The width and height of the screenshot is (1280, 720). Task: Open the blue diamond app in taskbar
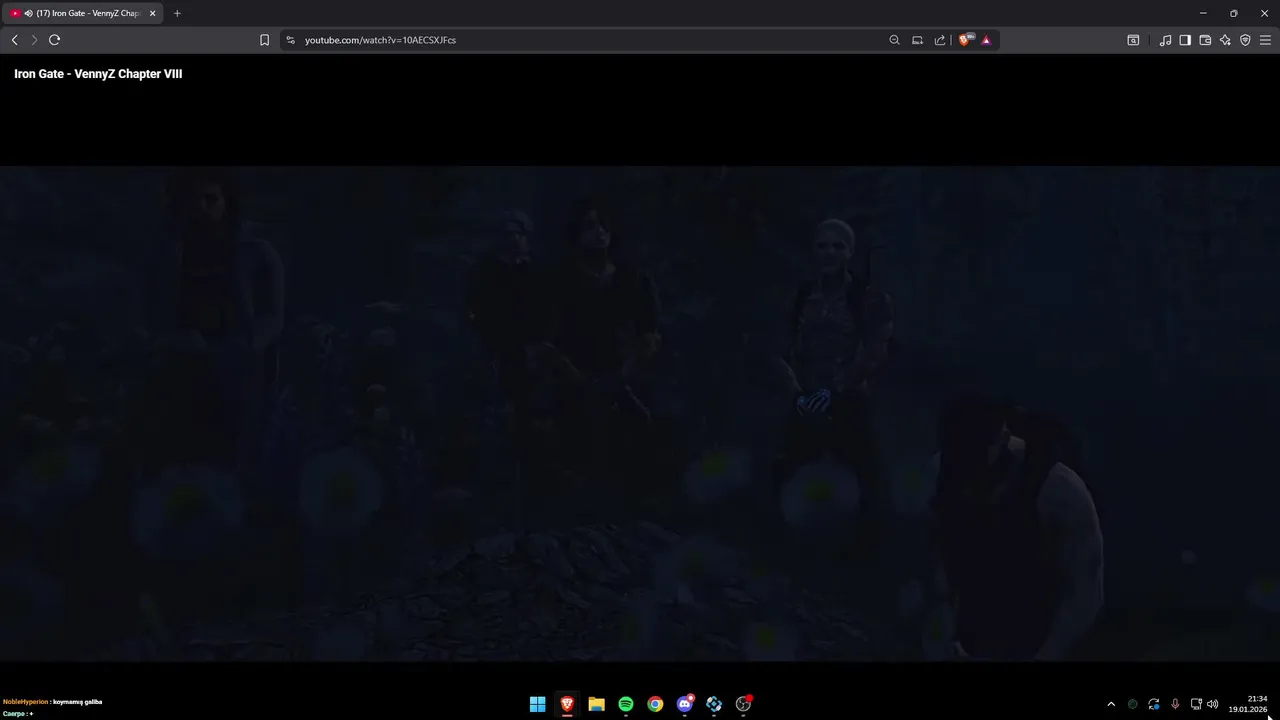(714, 704)
